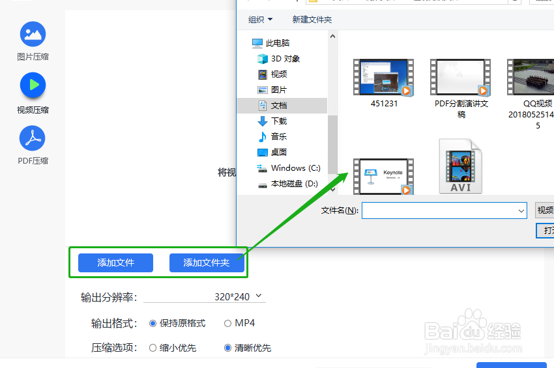Open the PDF compression (PDF压缩) icon
Viewport: 554px width, 368px height.
(x=32, y=138)
